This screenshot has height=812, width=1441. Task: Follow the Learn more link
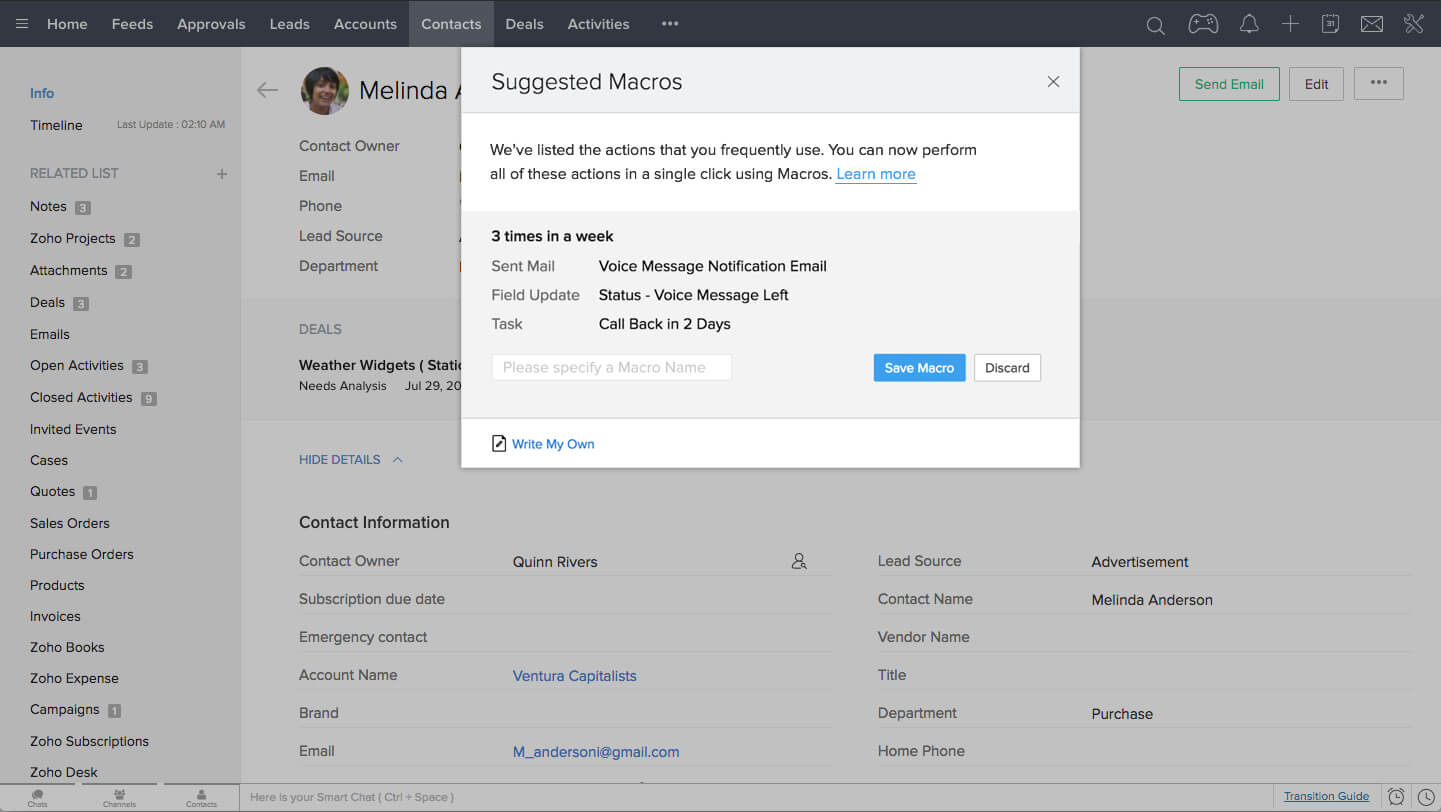[x=875, y=174]
